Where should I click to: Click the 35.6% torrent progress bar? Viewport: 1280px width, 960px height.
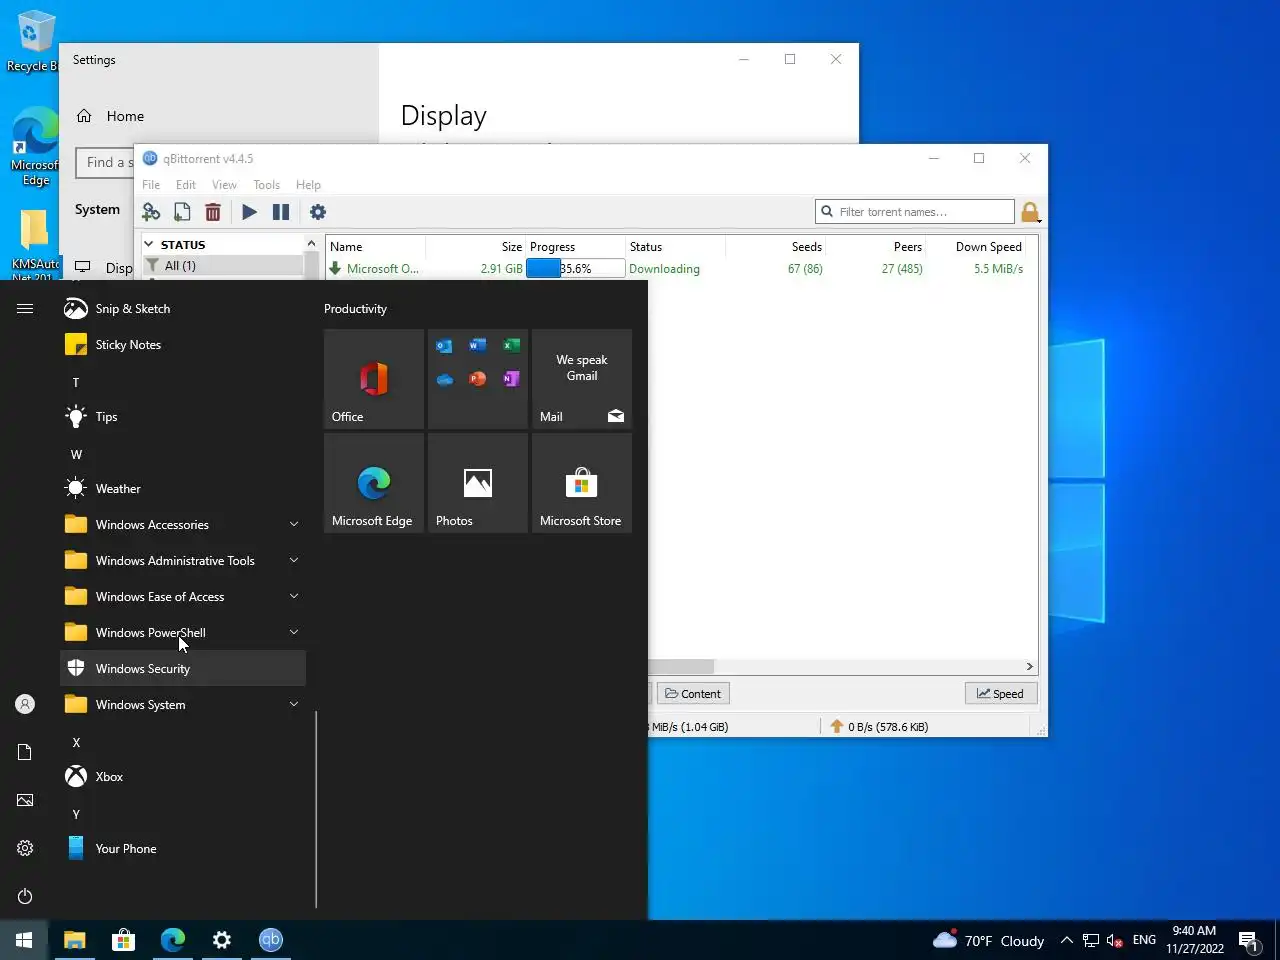click(x=576, y=269)
